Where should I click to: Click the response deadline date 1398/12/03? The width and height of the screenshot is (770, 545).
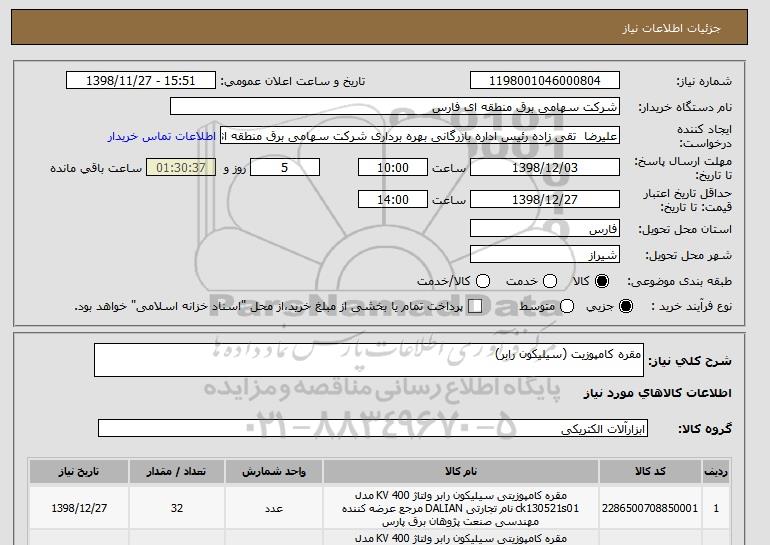coord(545,167)
